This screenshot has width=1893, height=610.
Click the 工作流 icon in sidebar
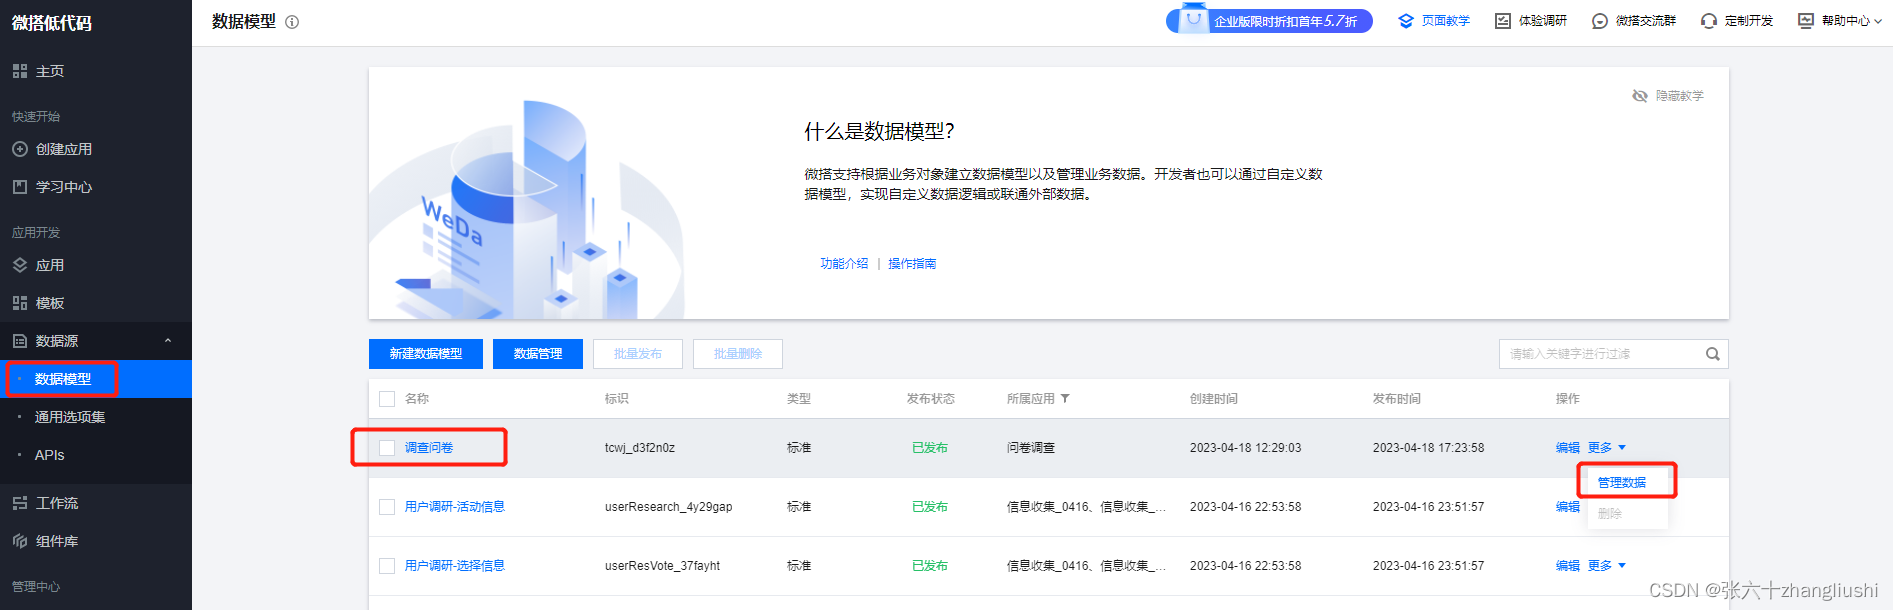(x=20, y=503)
